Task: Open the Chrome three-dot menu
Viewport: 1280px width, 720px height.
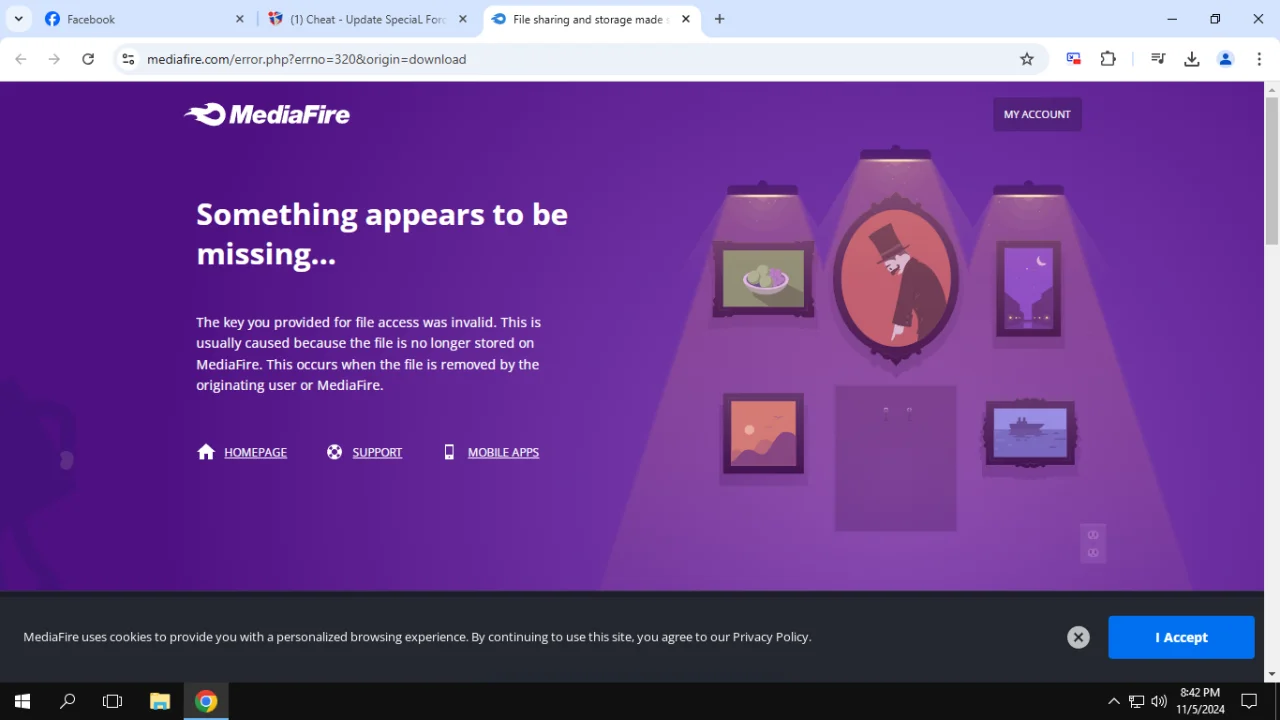Action: (x=1259, y=59)
